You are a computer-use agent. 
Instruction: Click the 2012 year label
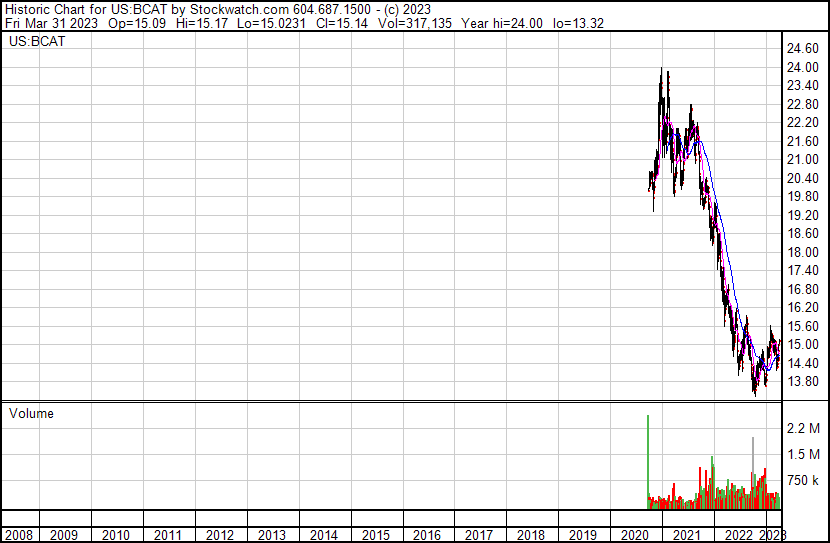220,535
